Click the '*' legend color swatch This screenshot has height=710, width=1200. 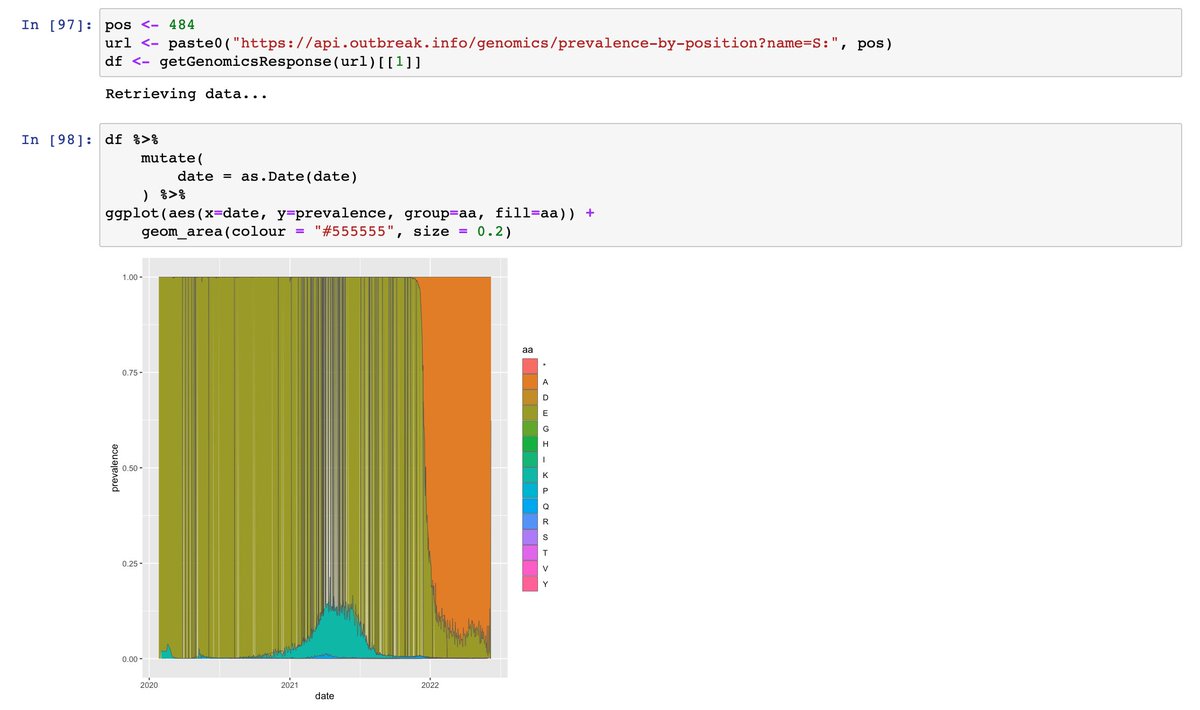(530, 366)
